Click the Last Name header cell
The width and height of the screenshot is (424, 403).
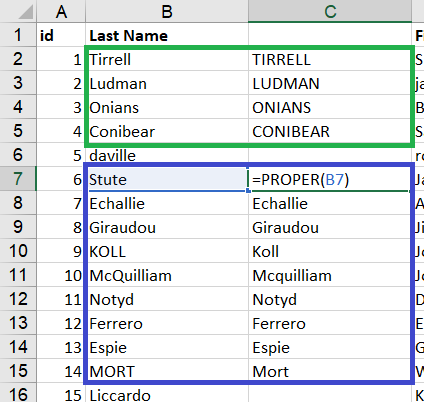pyautogui.click(x=167, y=35)
